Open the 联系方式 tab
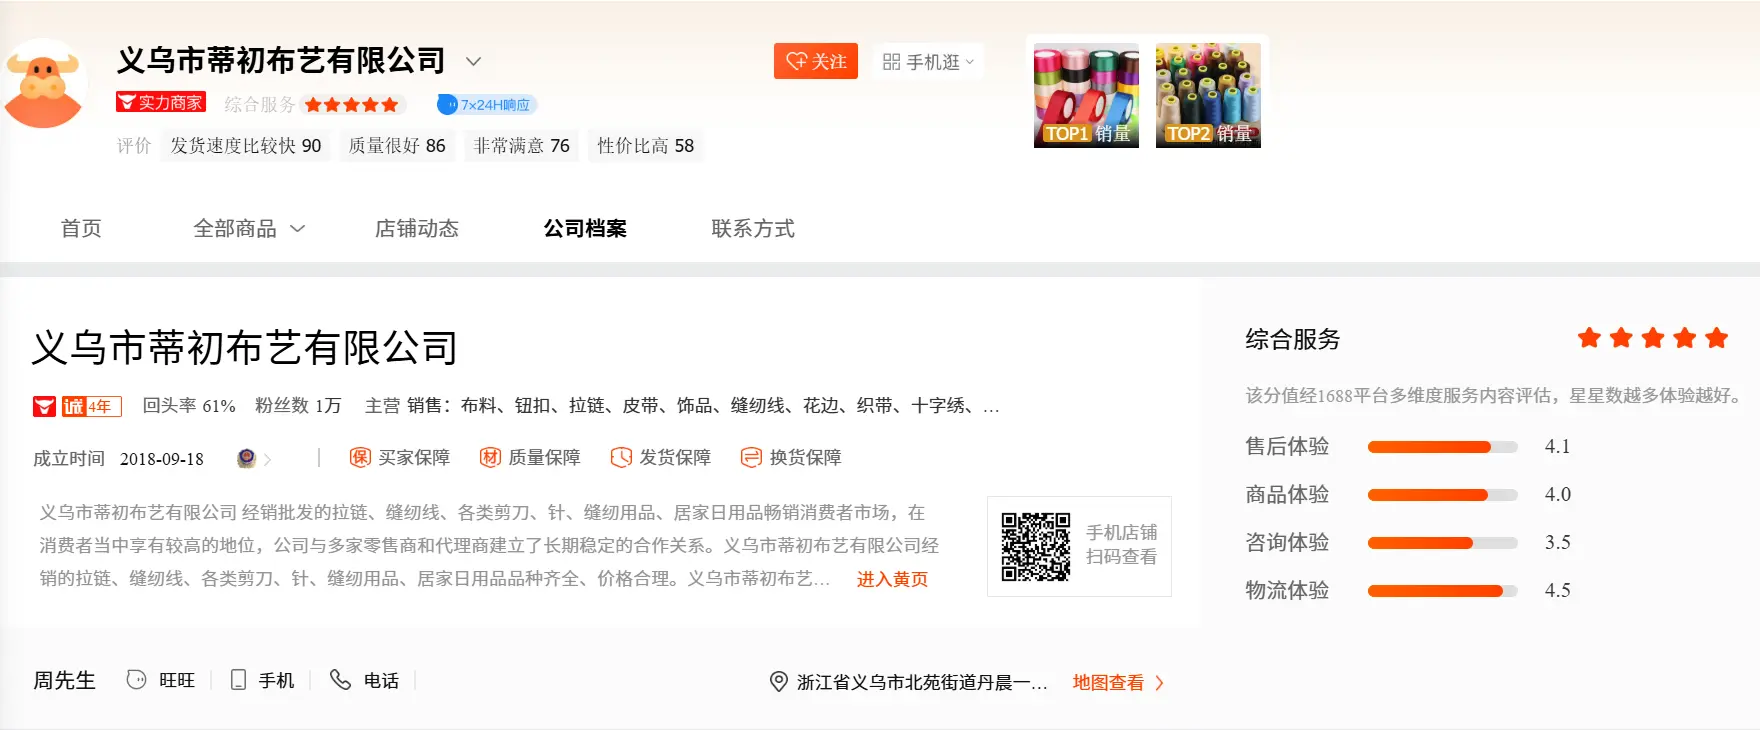 pyautogui.click(x=752, y=229)
